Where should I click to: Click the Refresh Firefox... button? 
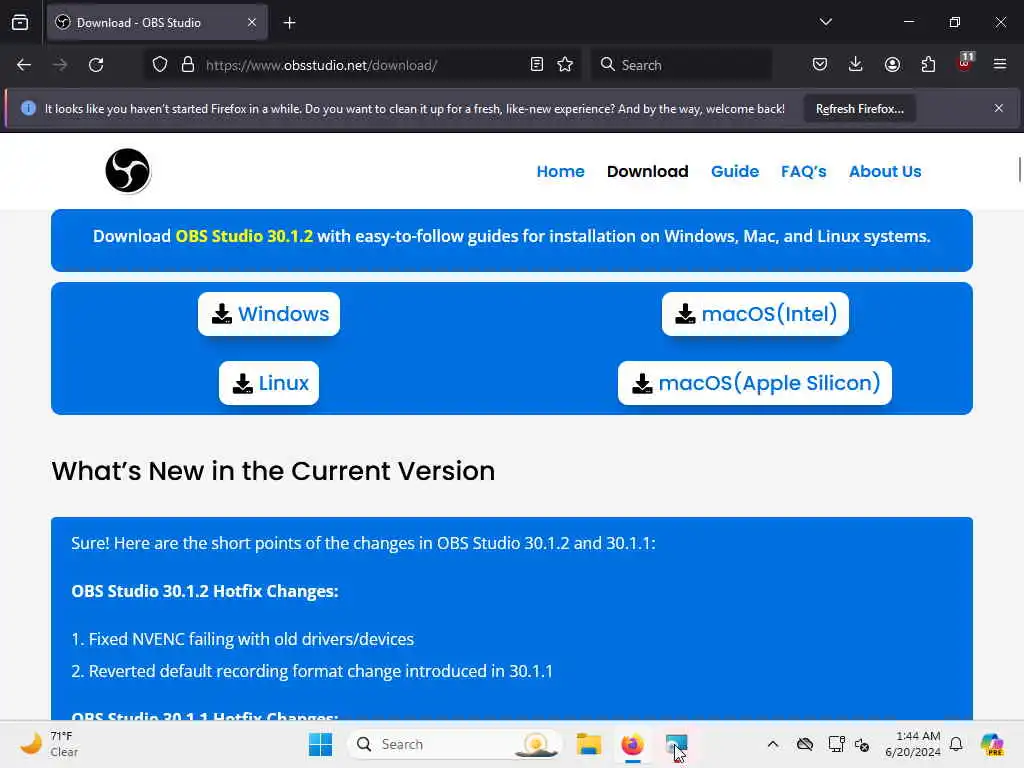point(859,109)
